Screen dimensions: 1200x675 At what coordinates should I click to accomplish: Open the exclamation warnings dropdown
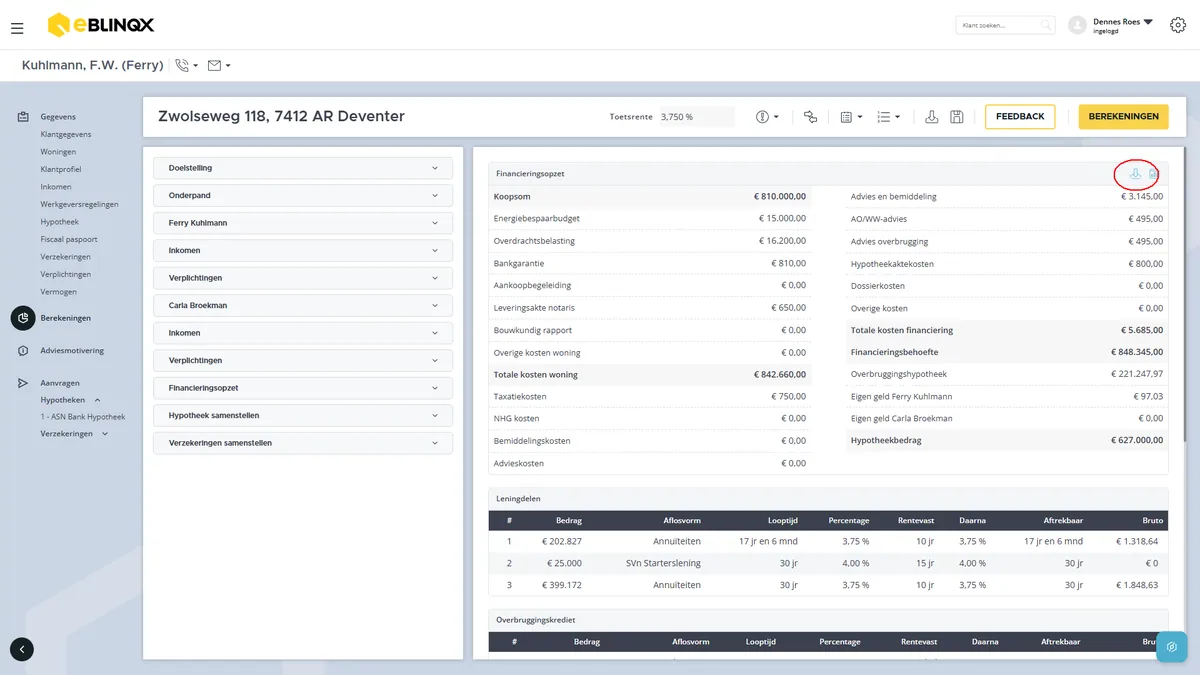click(x=767, y=117)
